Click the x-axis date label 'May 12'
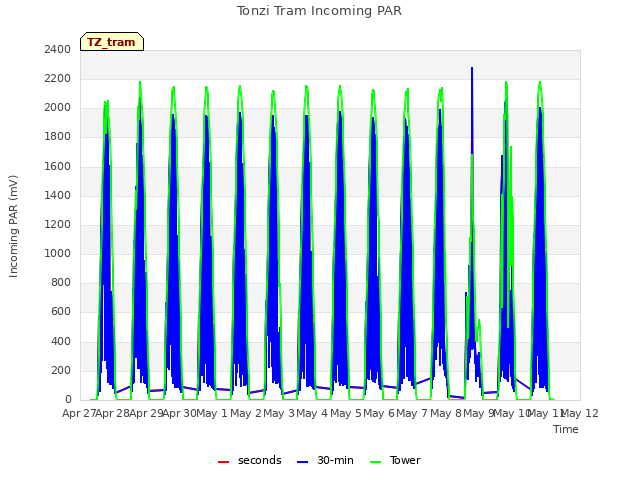The height and width of the screenshot is (480, 640). pyautogui.click(x=581, y=413)
